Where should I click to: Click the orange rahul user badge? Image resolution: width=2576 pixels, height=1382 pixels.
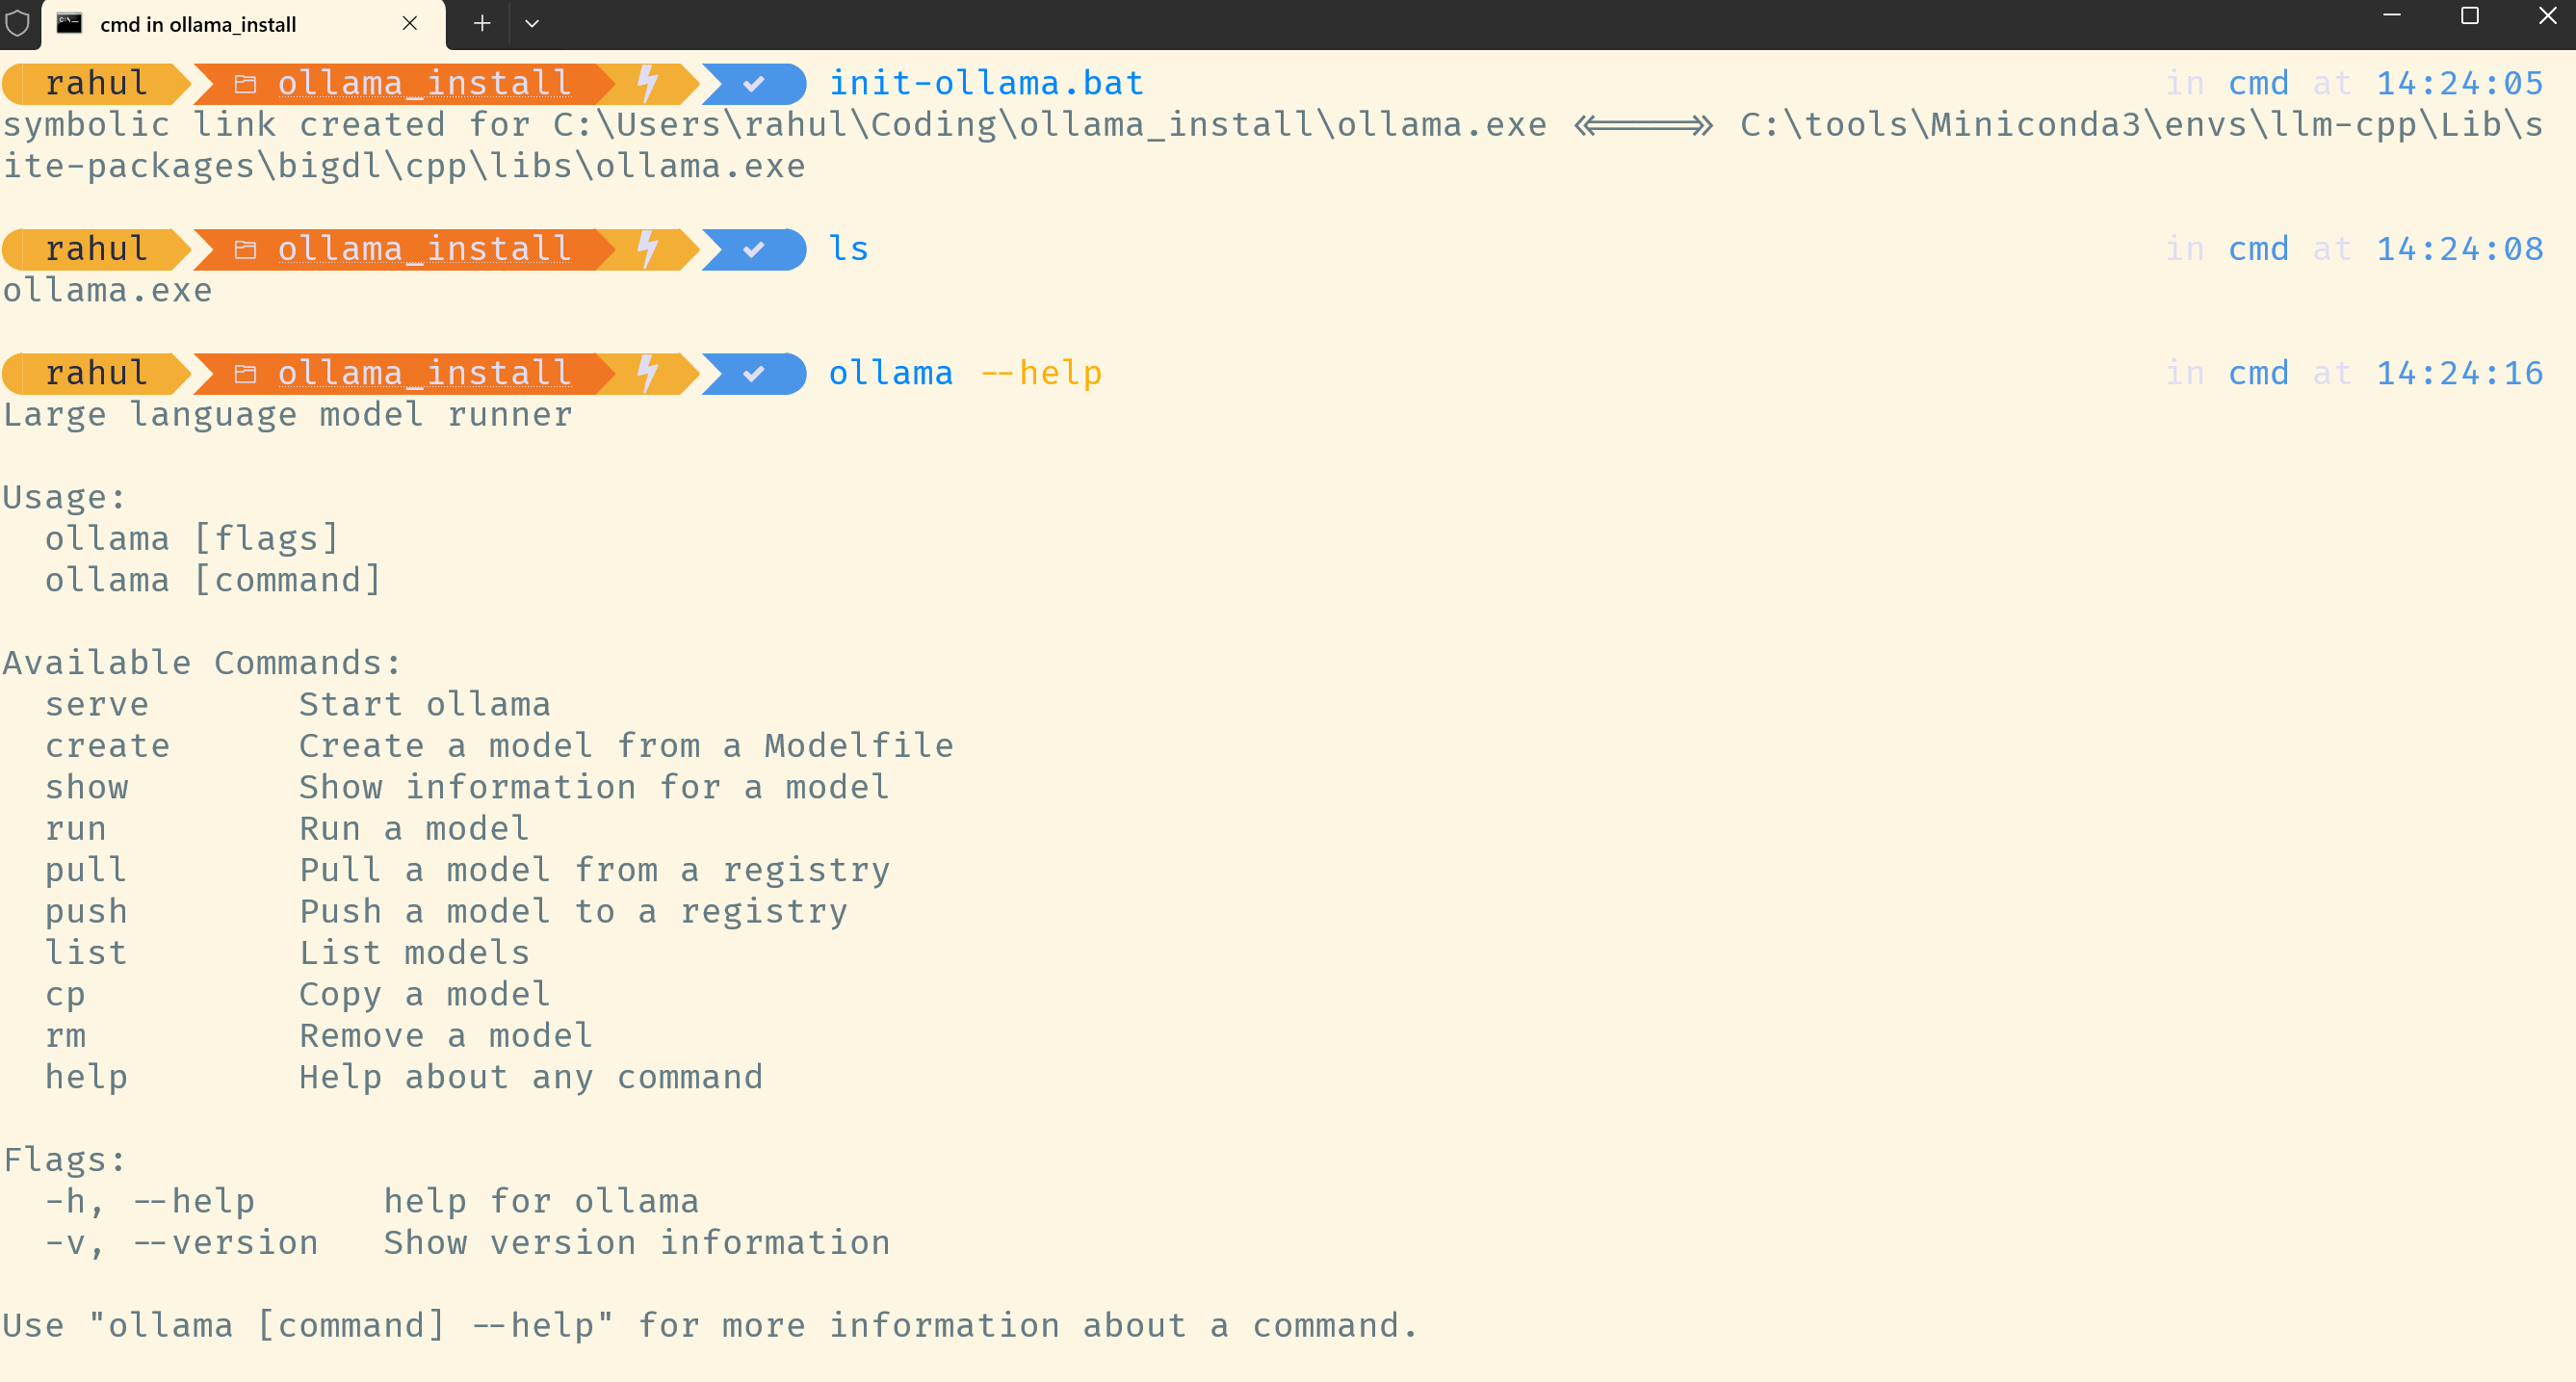click(x=93, y=83)
